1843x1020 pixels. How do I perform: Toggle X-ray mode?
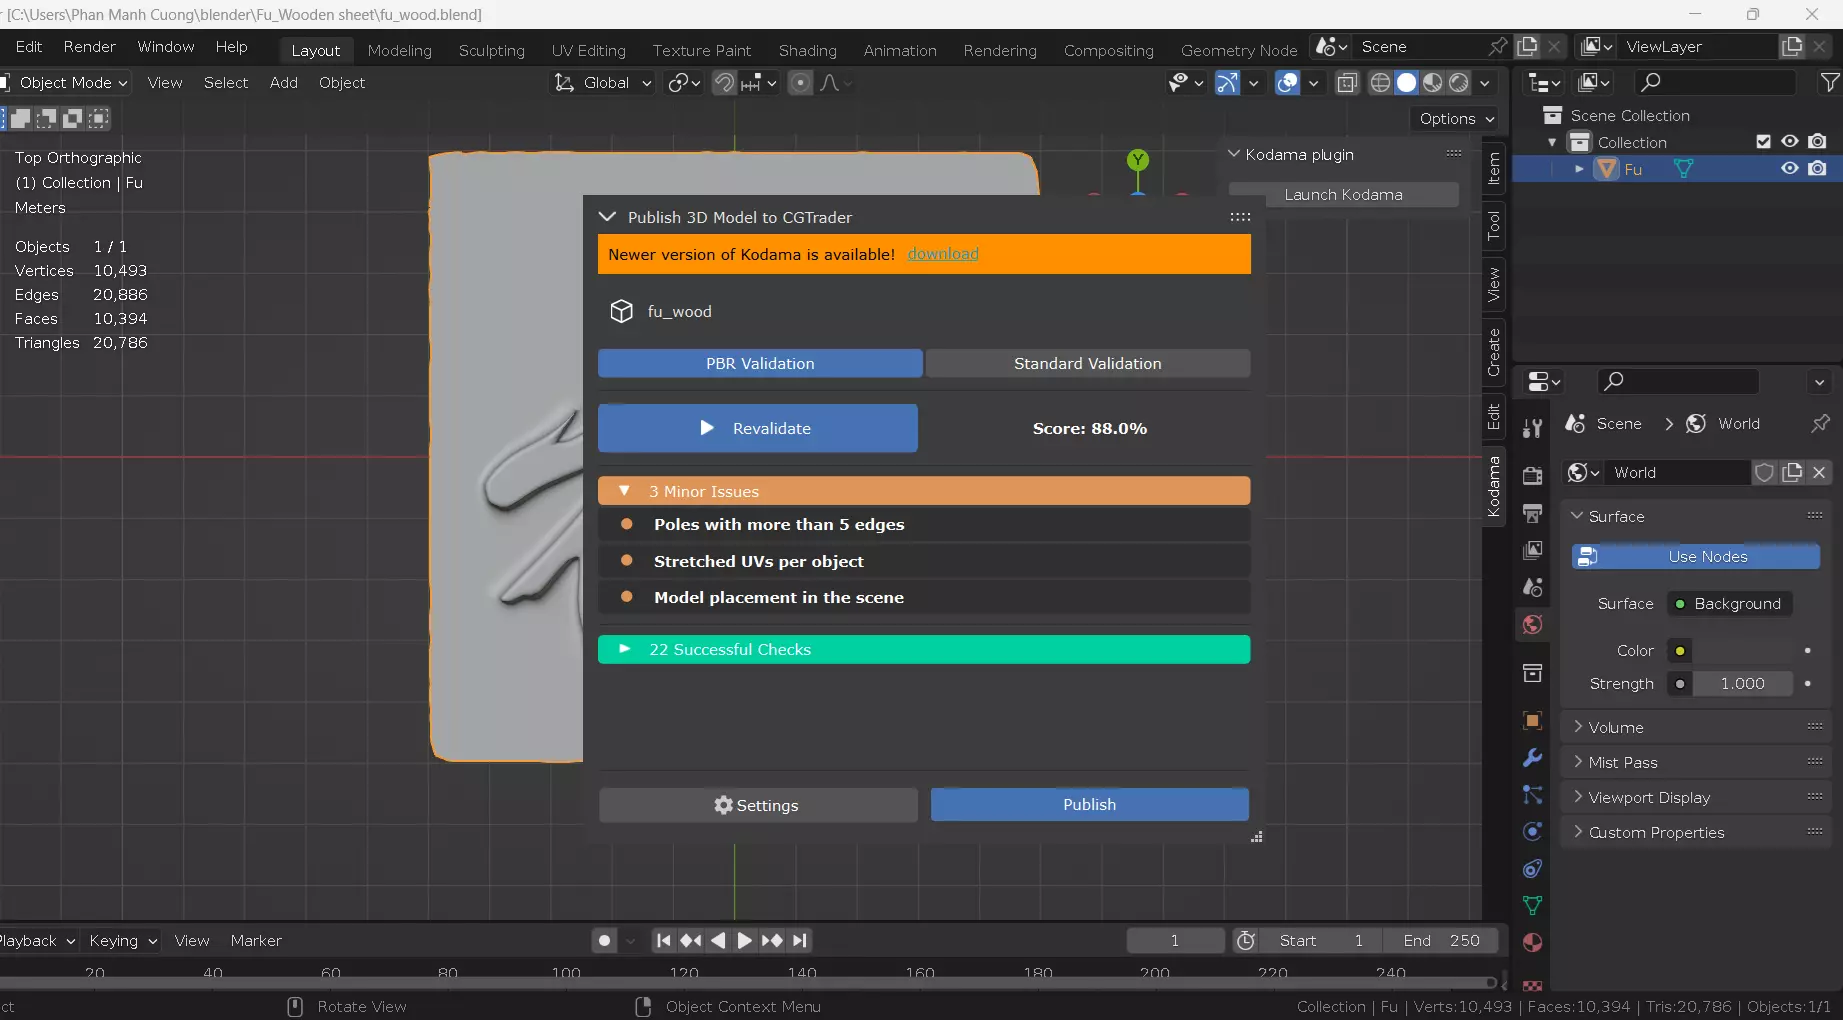[x=1347, y=83]
